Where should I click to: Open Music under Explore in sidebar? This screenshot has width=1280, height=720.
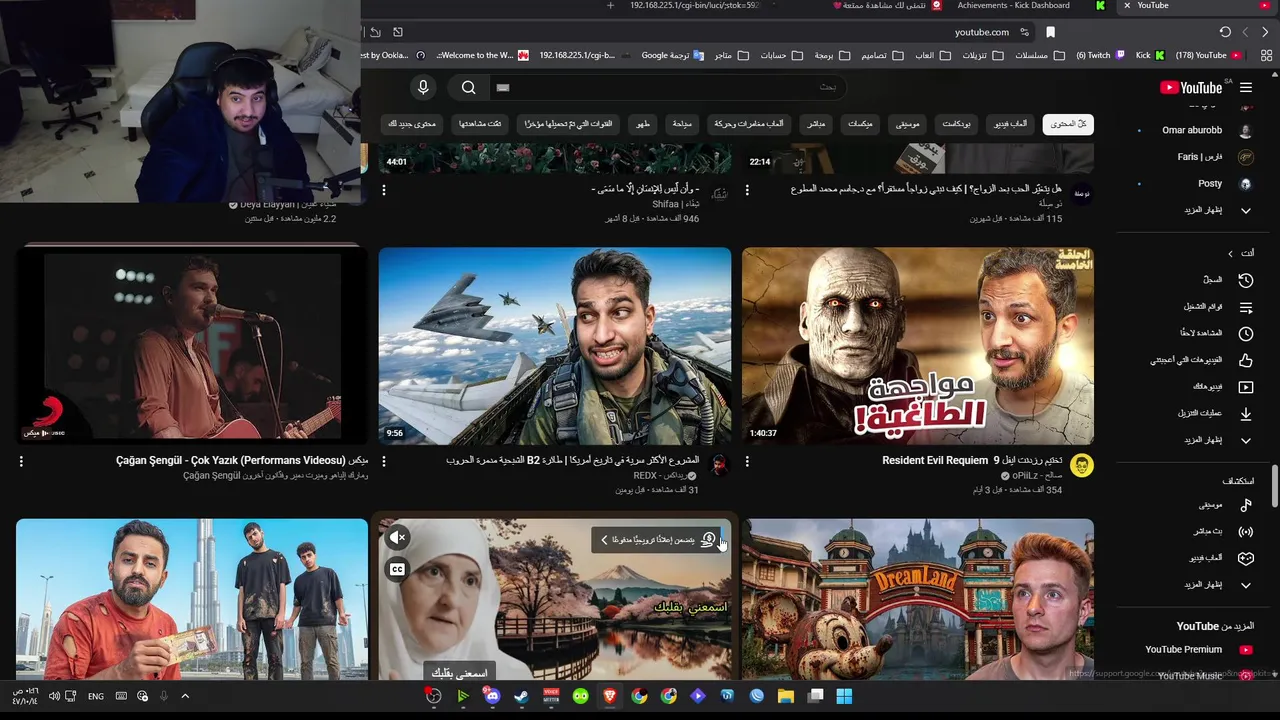1226,505
